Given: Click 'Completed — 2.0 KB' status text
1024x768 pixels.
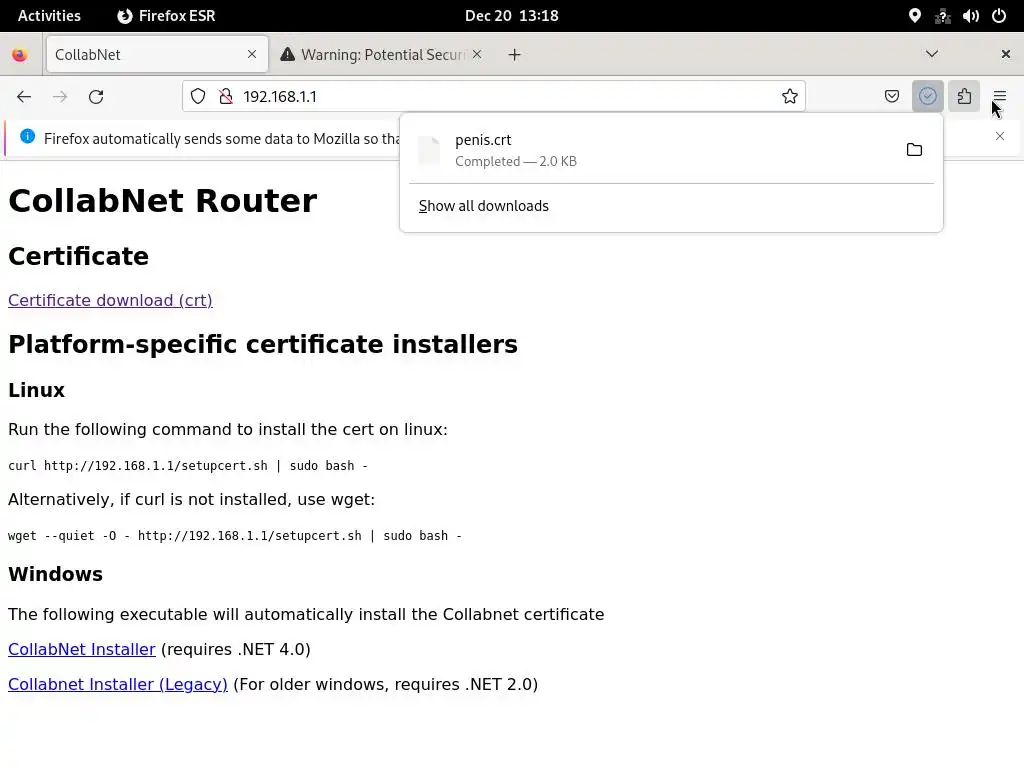Looking at the screenshot, I should coord(516,161).
